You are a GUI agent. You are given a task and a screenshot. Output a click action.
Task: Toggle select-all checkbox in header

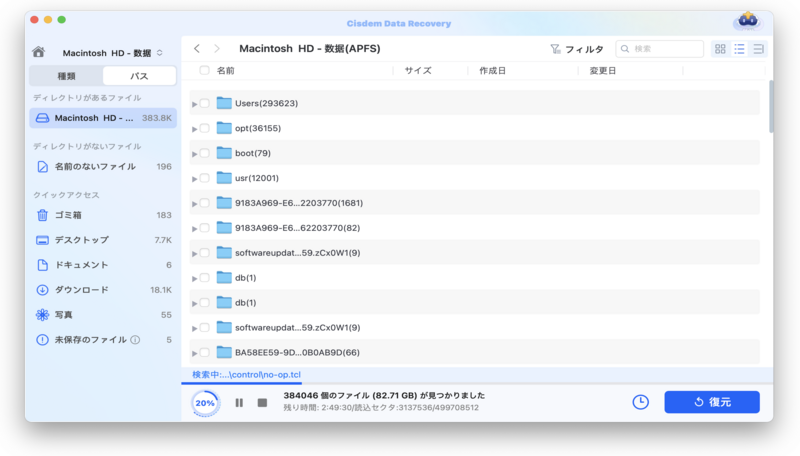pyautogui.click(x=205, y=71)
